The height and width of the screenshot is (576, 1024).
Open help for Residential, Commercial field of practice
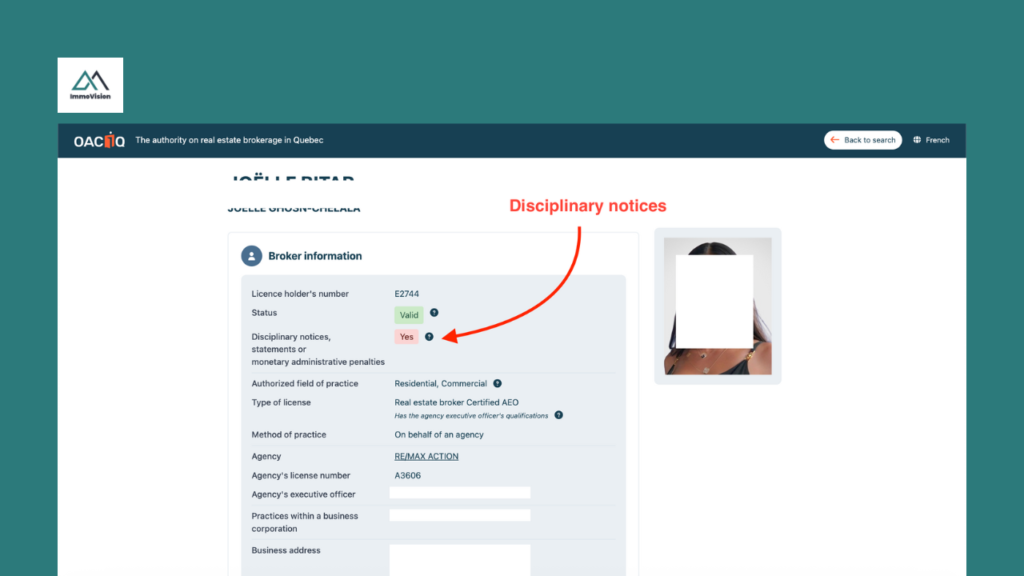pos(497,383)
